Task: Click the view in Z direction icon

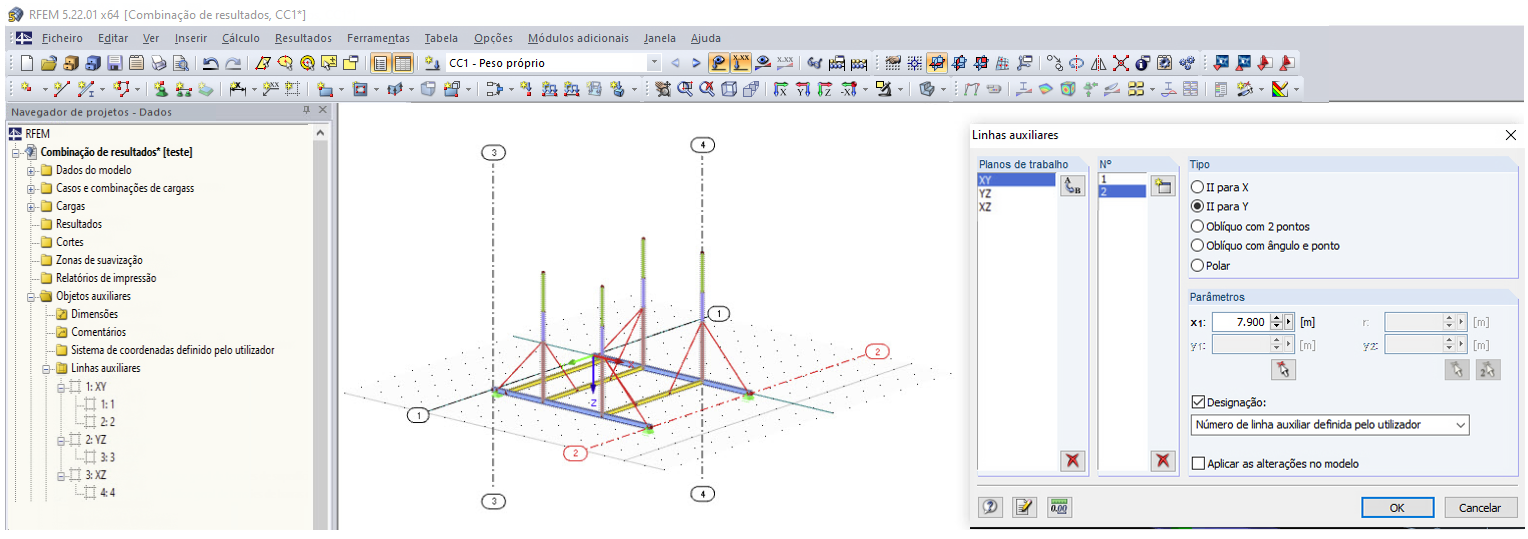Action: click(825, 89)
